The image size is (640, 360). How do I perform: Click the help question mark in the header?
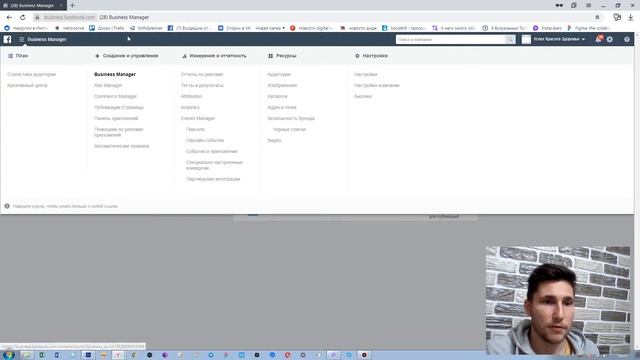point(627,39)
